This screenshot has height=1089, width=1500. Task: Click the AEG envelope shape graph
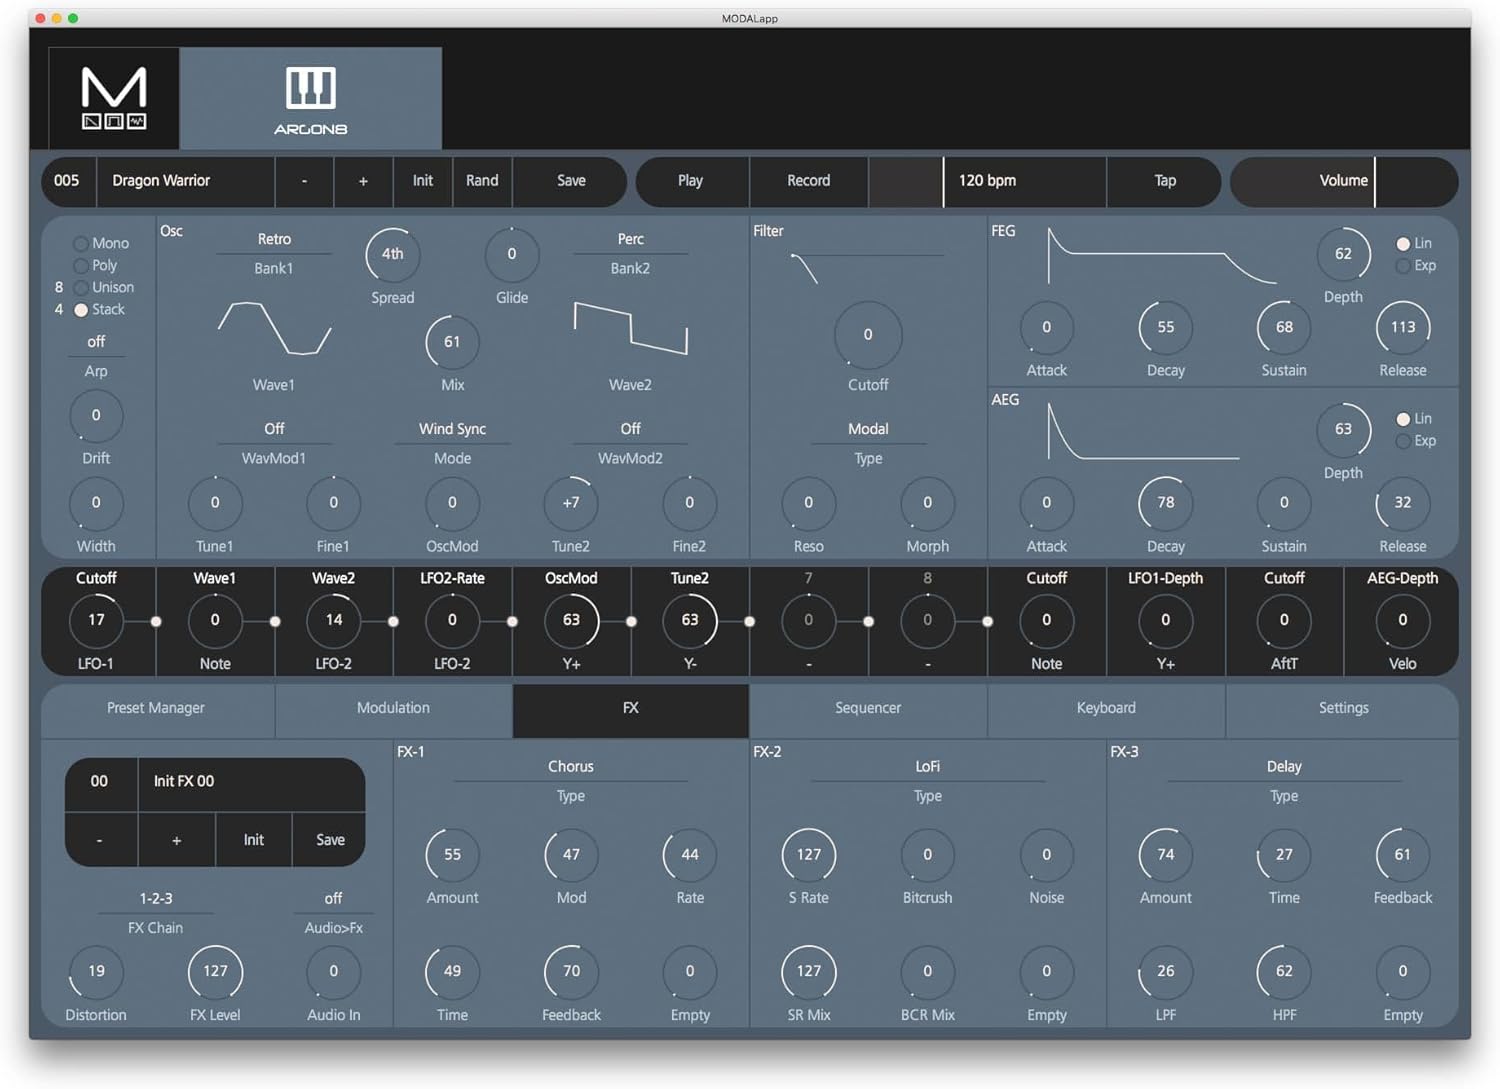pos(1142,432)
